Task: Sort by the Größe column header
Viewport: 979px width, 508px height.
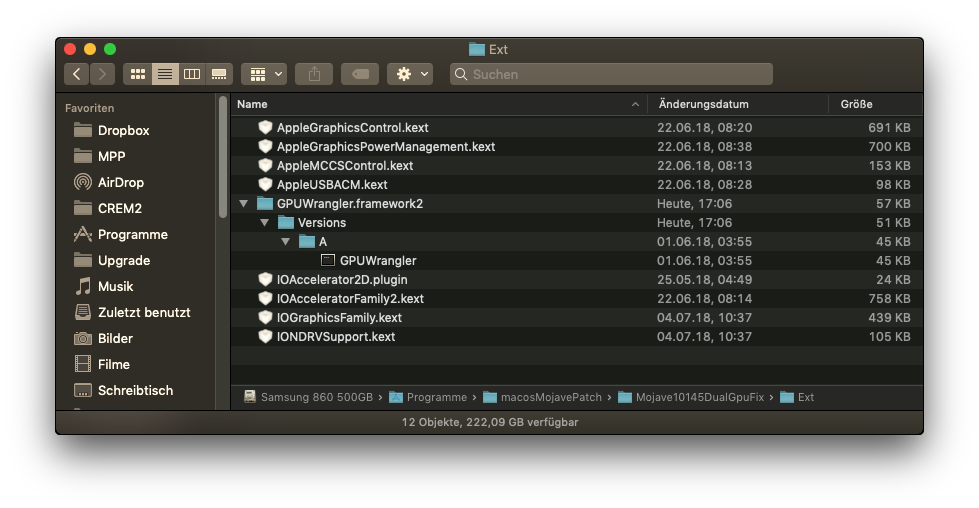Action: point(875,104)
